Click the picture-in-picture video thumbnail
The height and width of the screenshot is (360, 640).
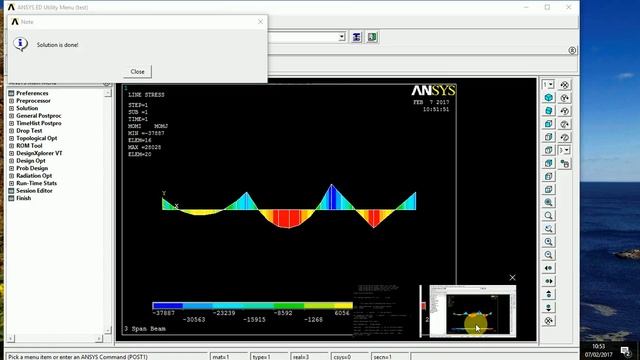[473, 311]
